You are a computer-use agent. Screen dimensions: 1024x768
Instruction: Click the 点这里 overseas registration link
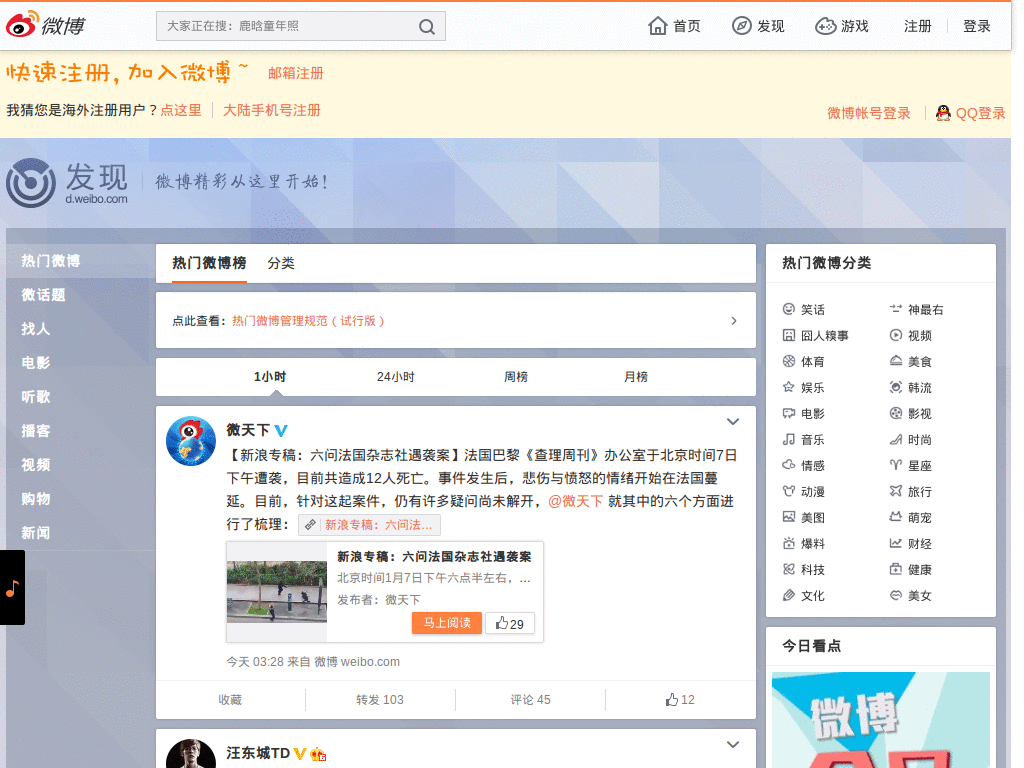[181, 110]
